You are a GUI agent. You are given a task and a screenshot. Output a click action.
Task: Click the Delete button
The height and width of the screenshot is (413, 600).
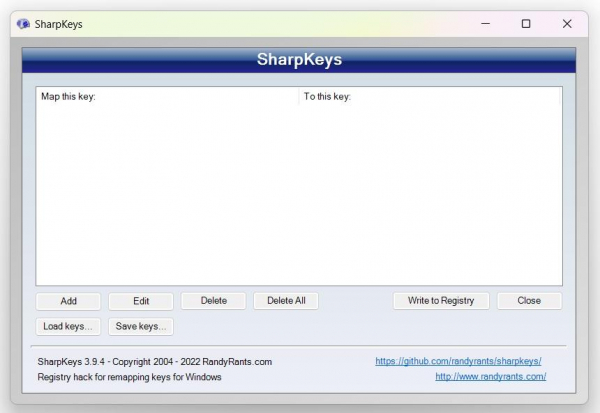click(214, 301)
